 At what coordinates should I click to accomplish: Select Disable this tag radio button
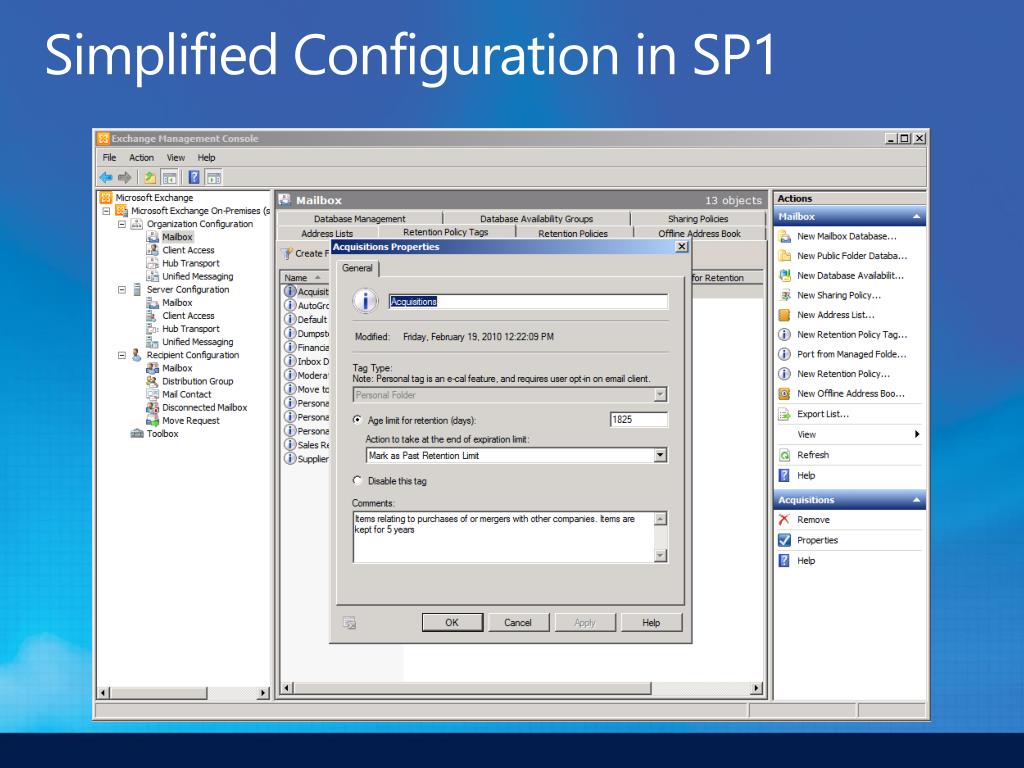click(x=357, y=481)
